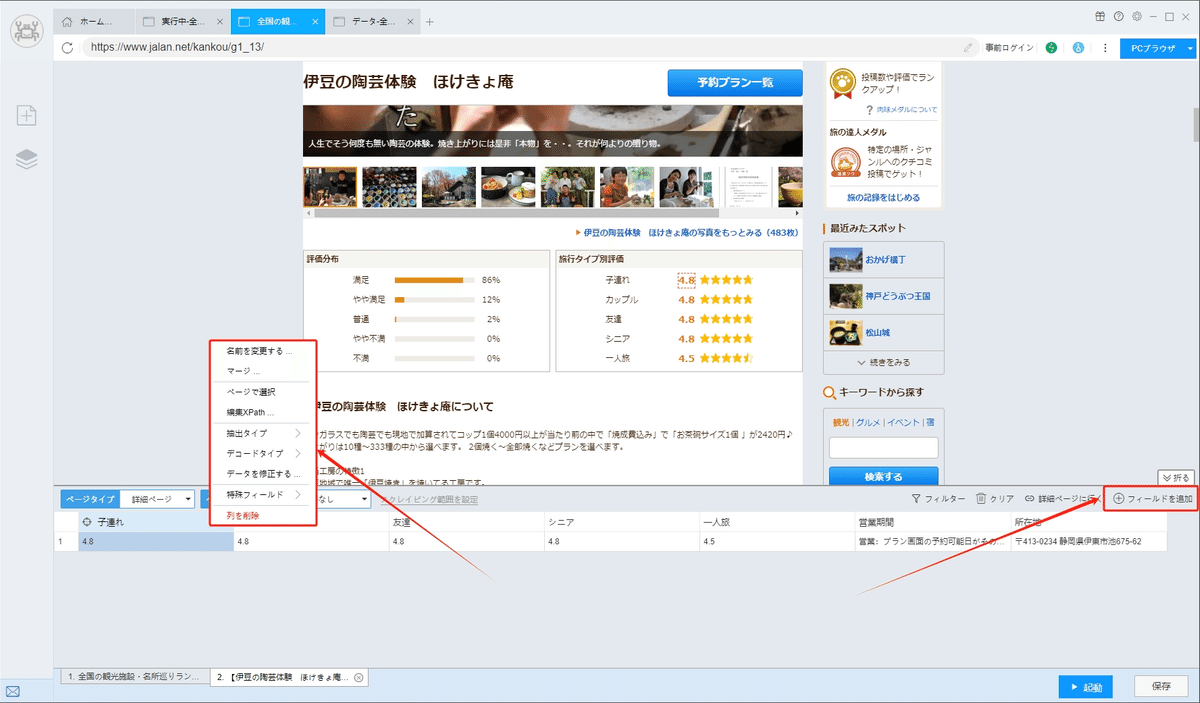Viewport: 1200px width, 703px height.
Task: Open the 肉球メダルについて link
Action: (x=909, y=109)
